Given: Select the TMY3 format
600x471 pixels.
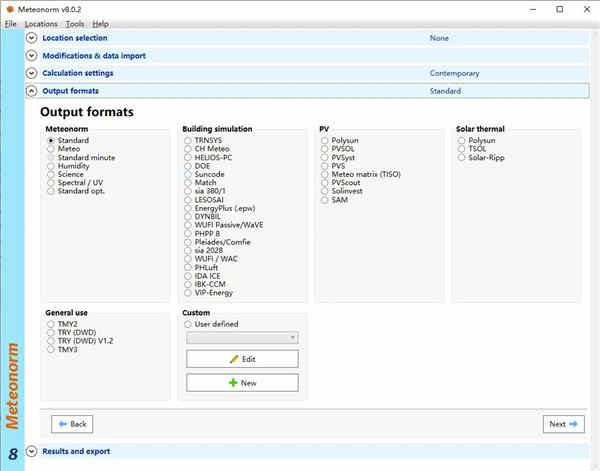Looking at the screenshot, I should click(62, 349).
